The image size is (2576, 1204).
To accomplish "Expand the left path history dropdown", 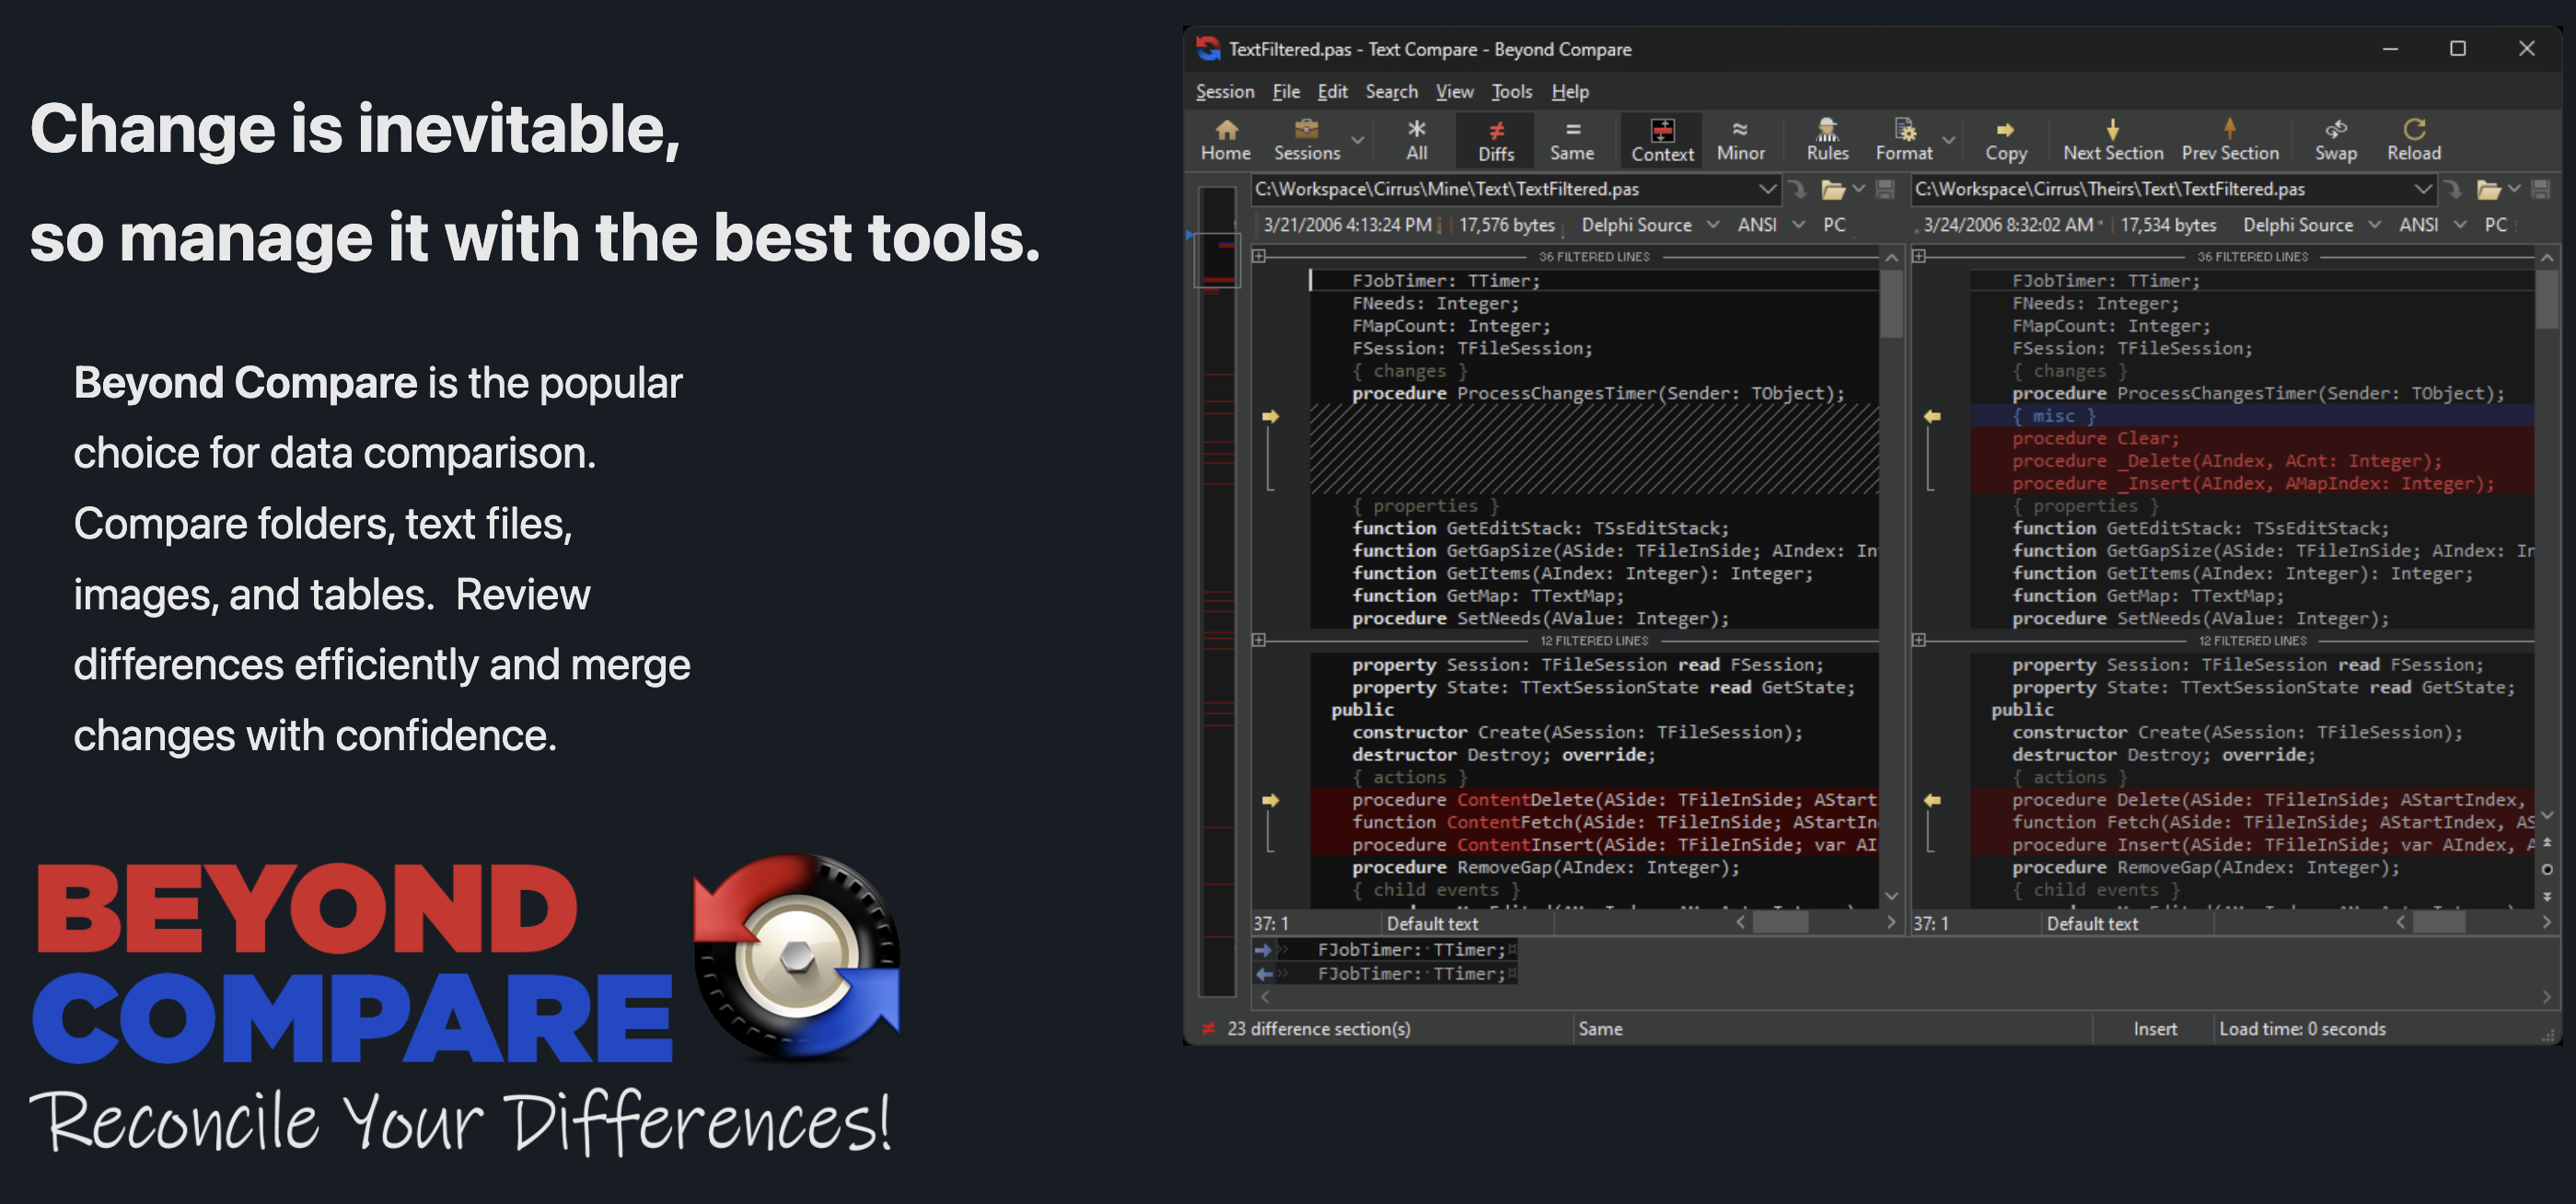I will click(1767, 189).
